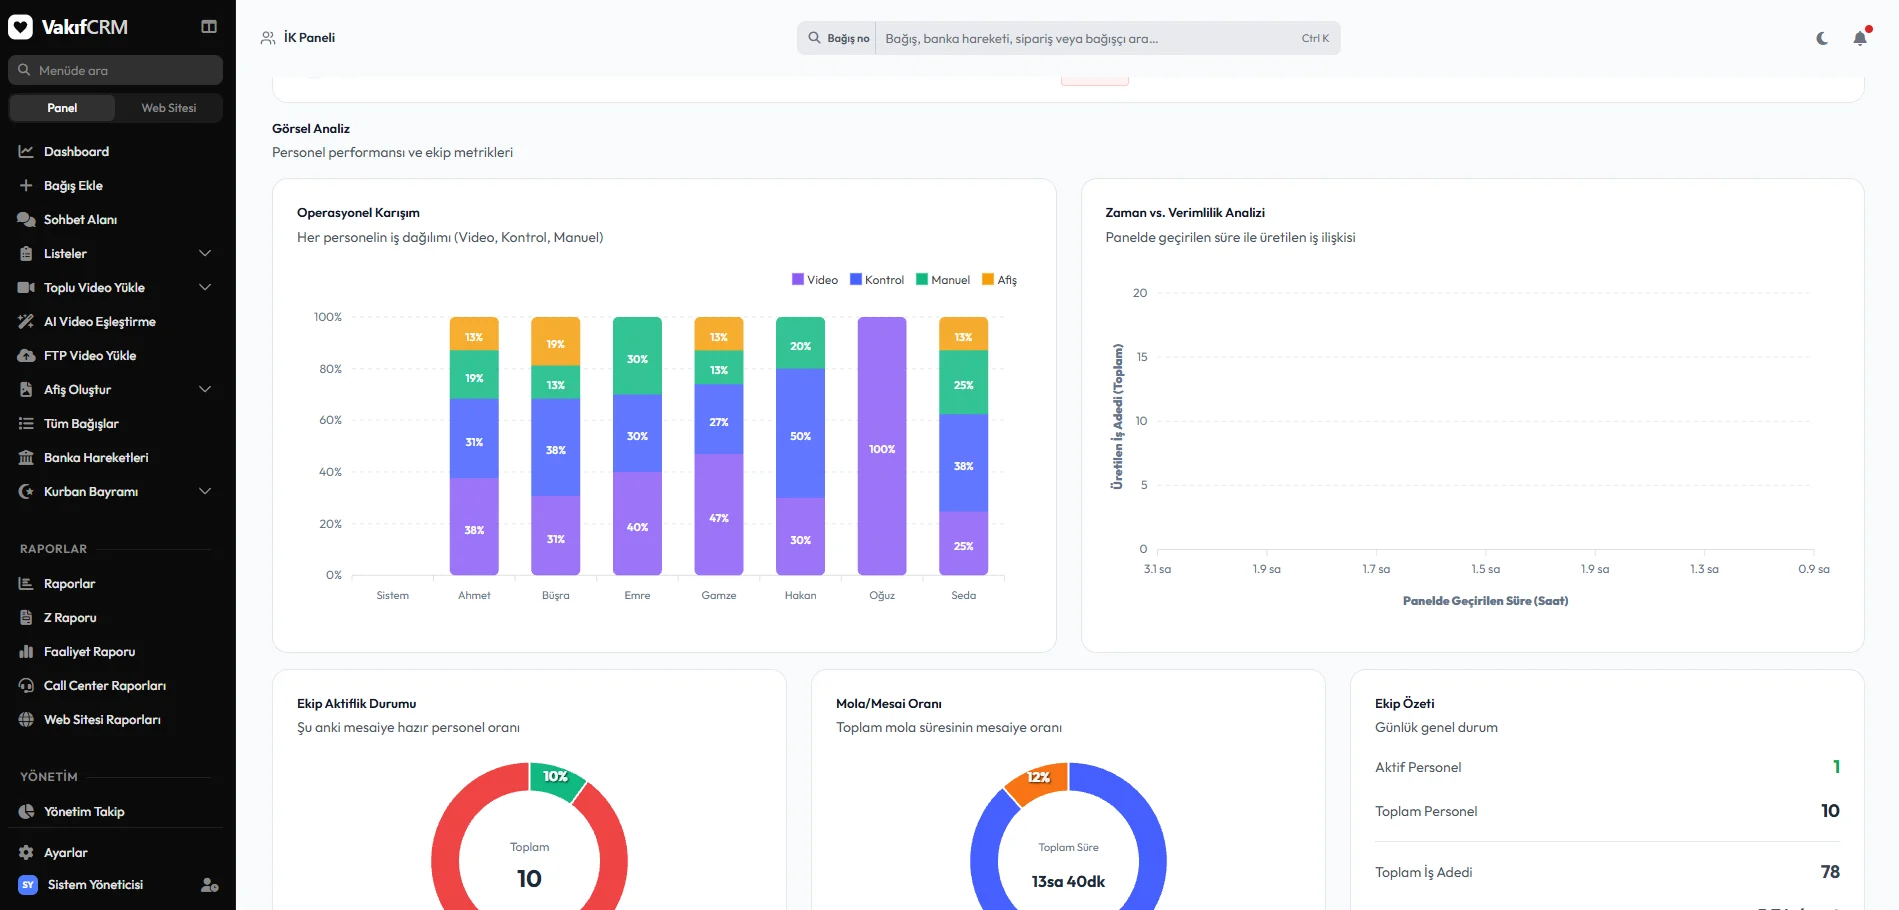Expand the Kurban Bayramı submenu chevron

coord(205,492)
